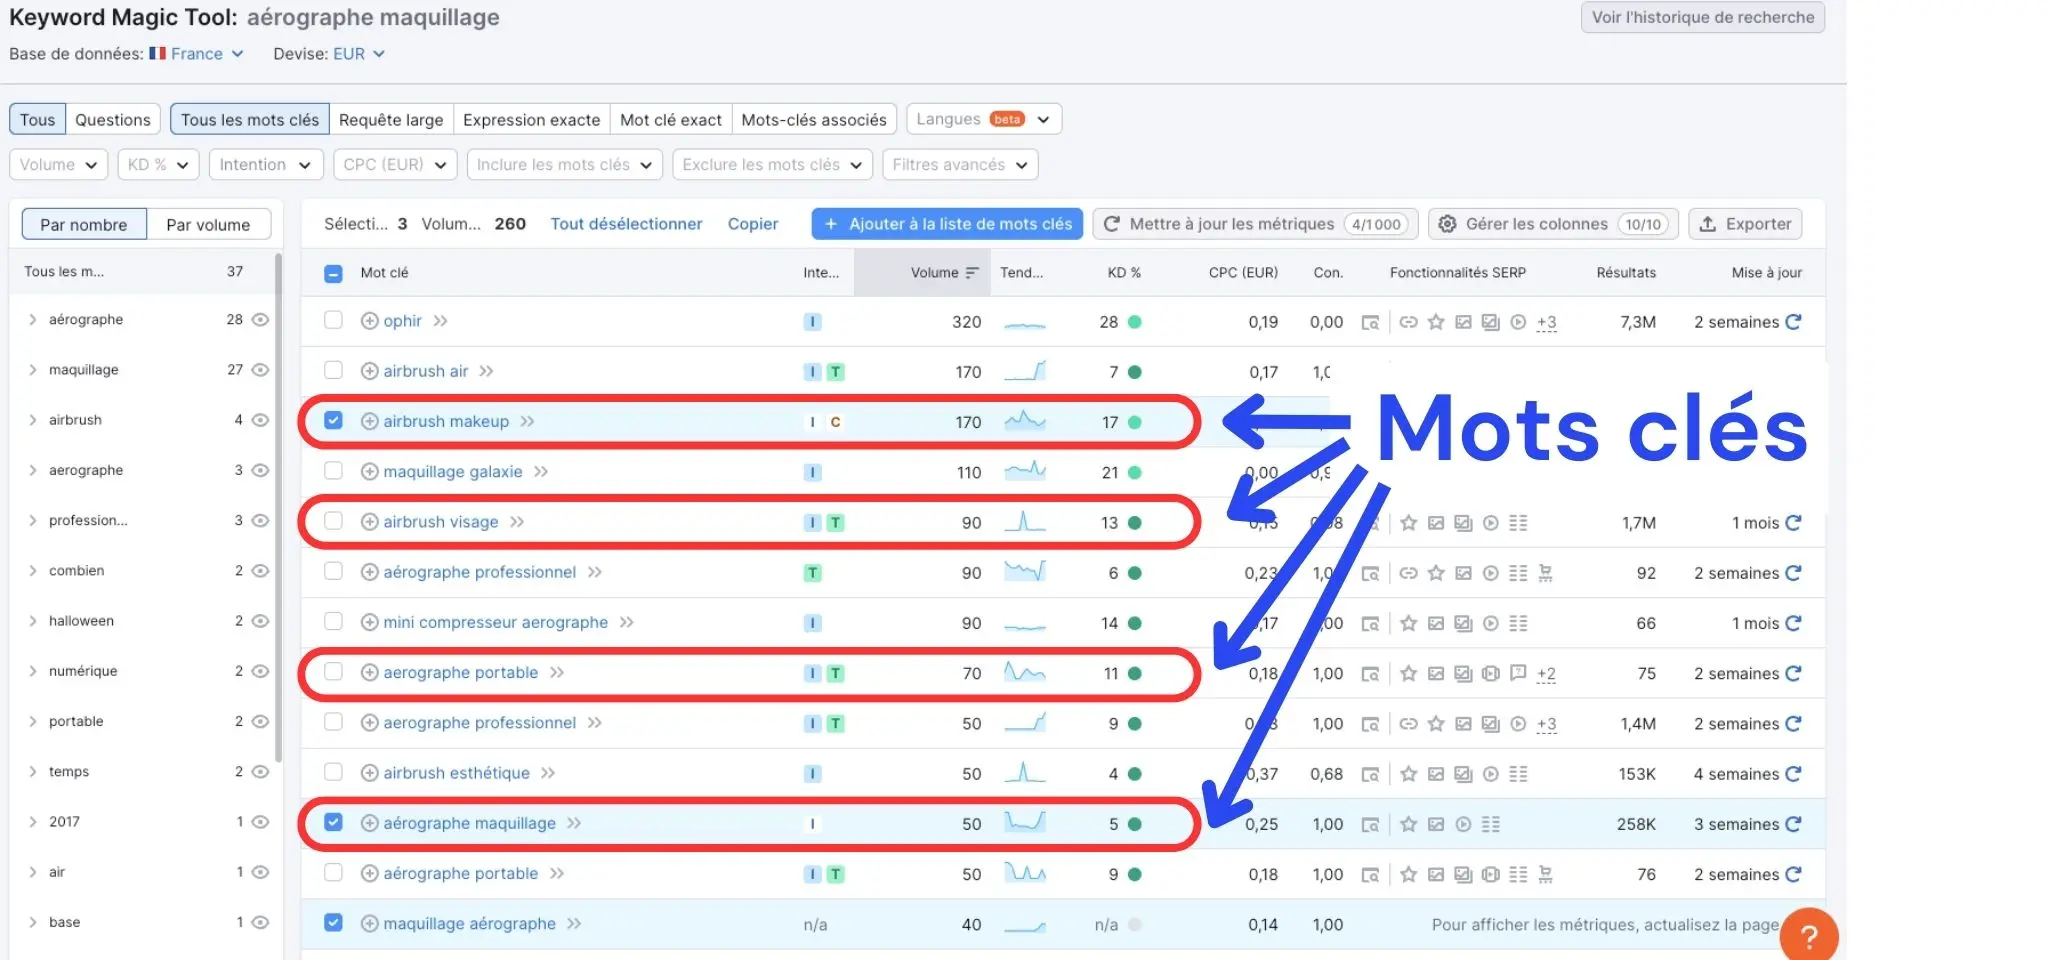This screenshot has width=2048, height=960.
Task: Click Tout désélectionner link
Action: (x=626, y=224)
